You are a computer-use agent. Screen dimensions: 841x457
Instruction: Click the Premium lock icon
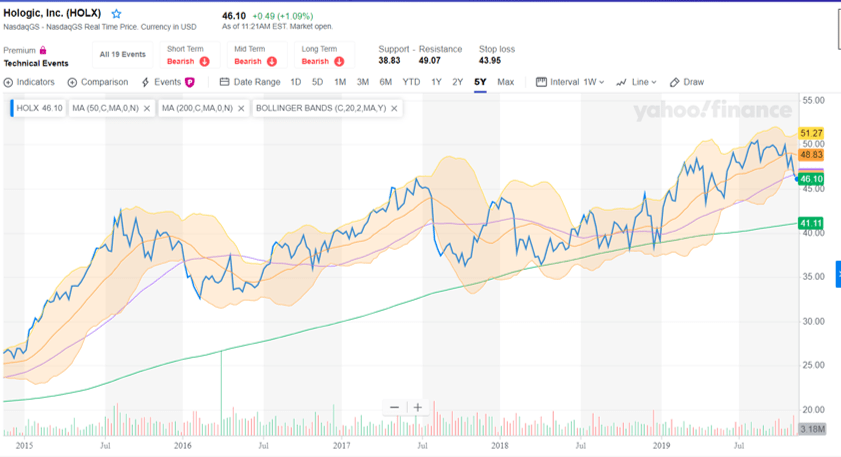point(43,50)
